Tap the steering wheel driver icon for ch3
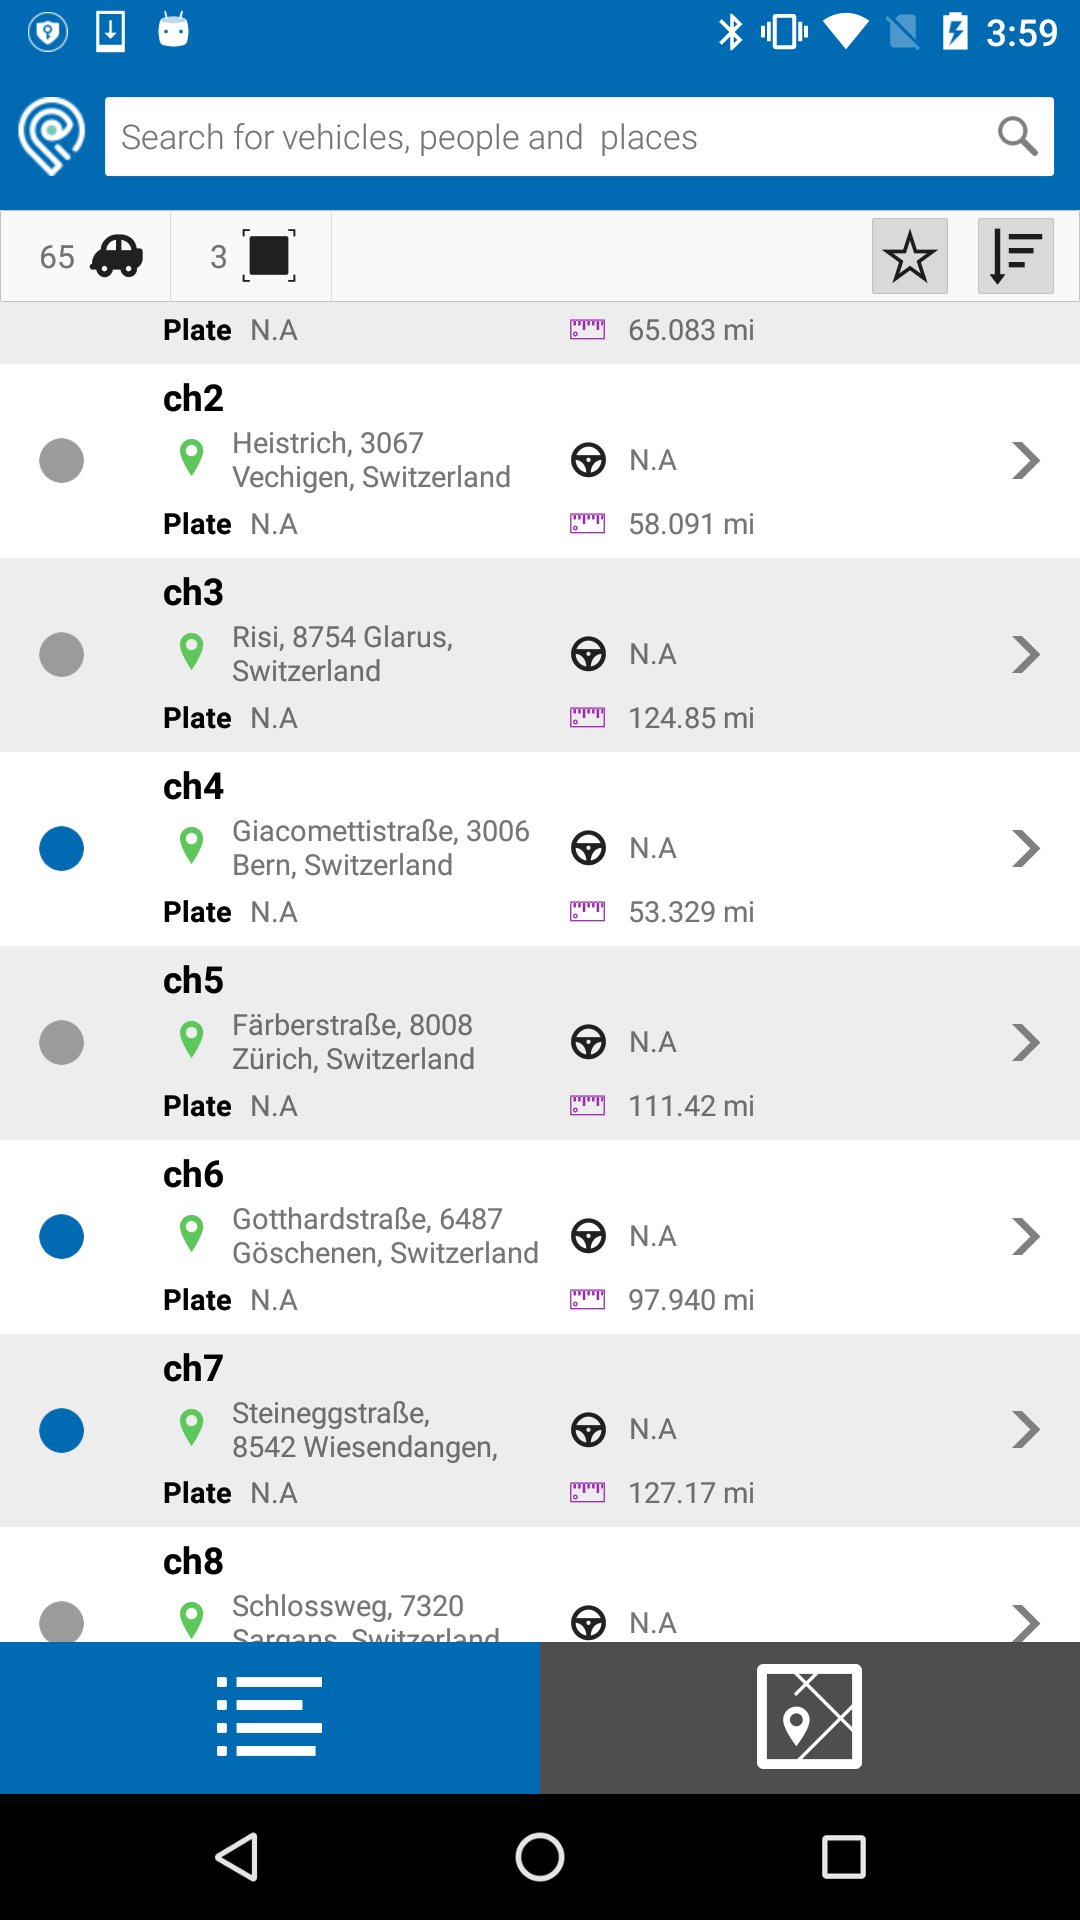Screen dimensions: 1080x1920 (588, 654)
